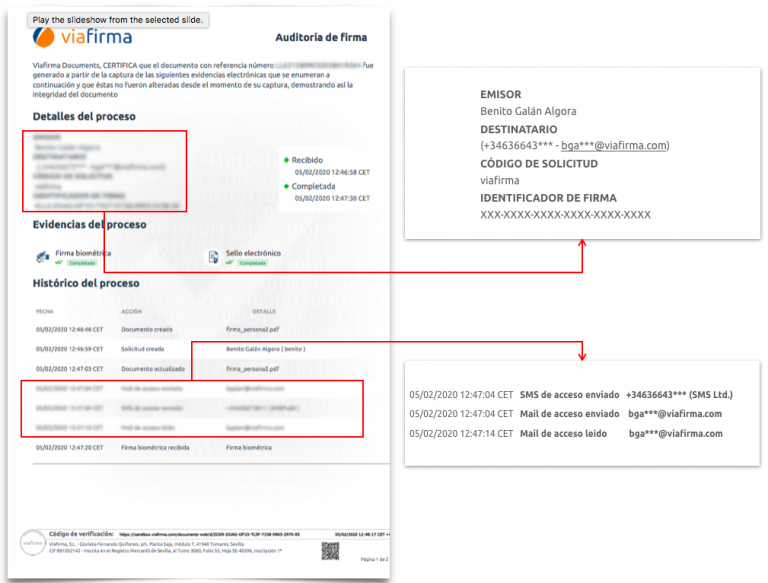Click the round viafirma seal in footer
Viewport: 768px width, 583px height.
coord(33,543)
